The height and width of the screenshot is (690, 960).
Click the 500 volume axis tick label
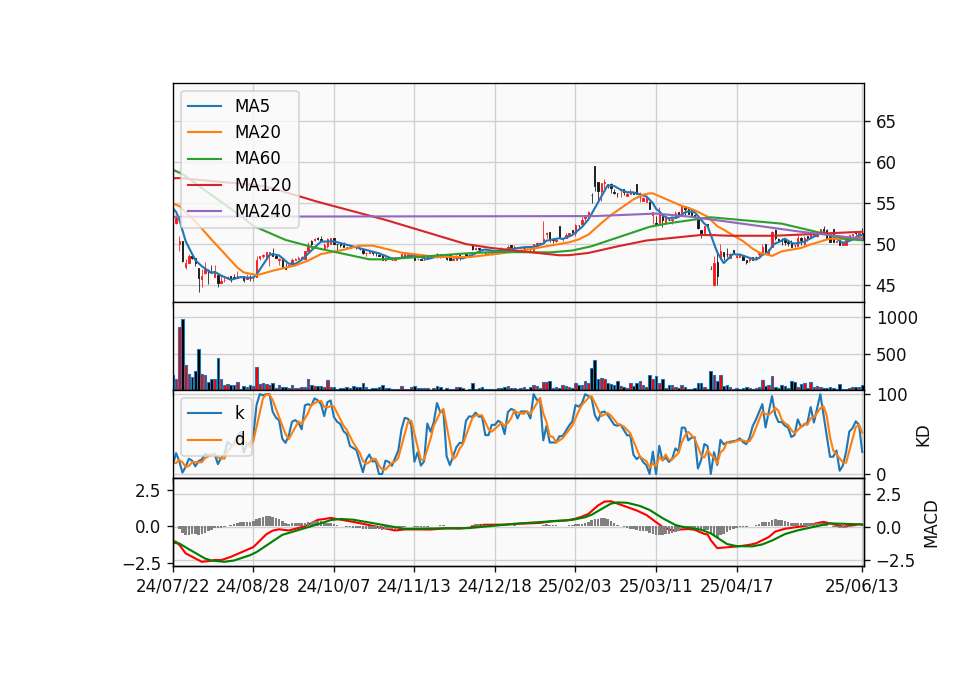(x=891, y=354)
